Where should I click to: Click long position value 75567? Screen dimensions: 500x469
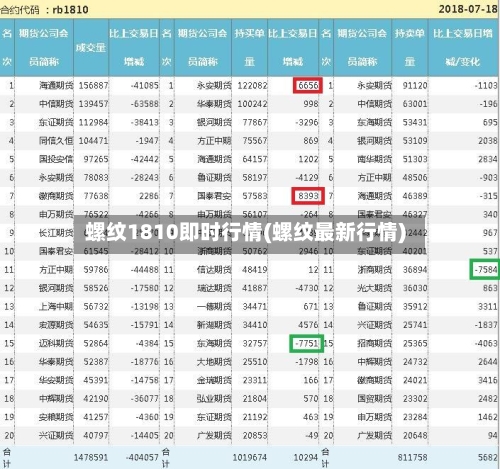pos(255,141)
